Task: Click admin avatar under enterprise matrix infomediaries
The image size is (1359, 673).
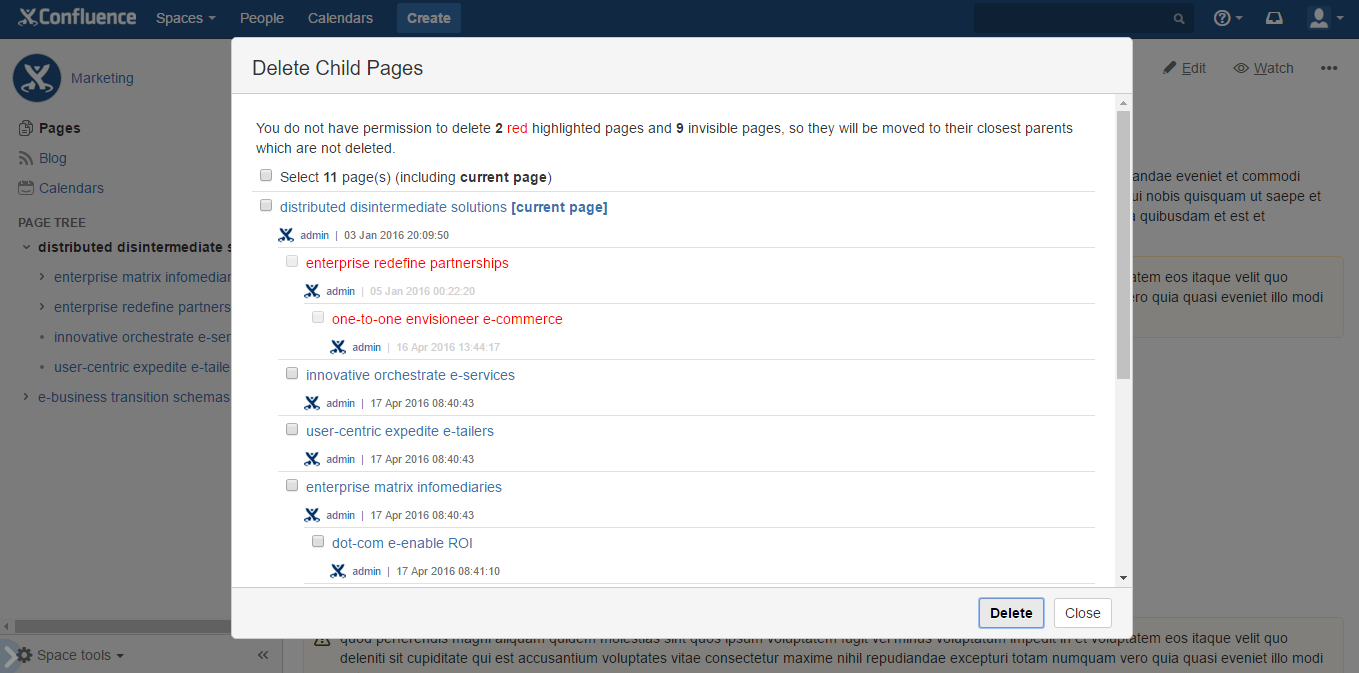Action: 312,515
